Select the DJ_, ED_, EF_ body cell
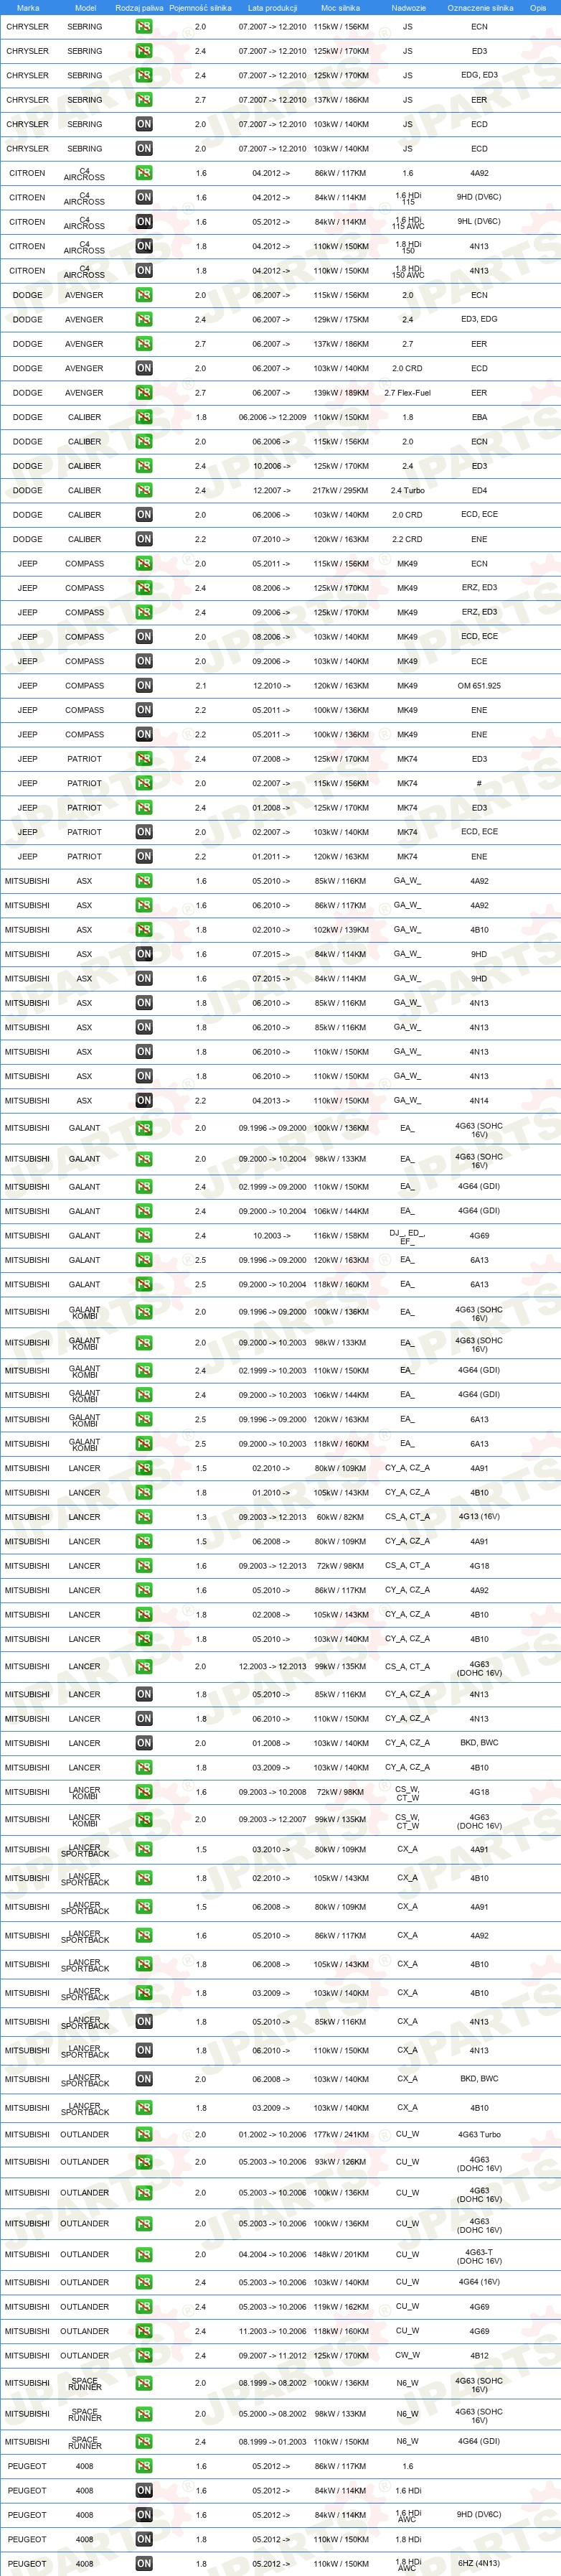Screen dimensions: 561x2576 tap(407, 1236)
